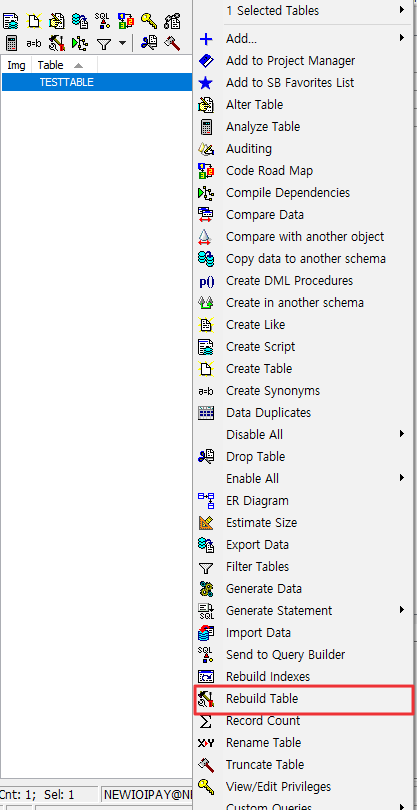
Task: Open ER Diagram from the menu
Action: (x=303, y=501)
